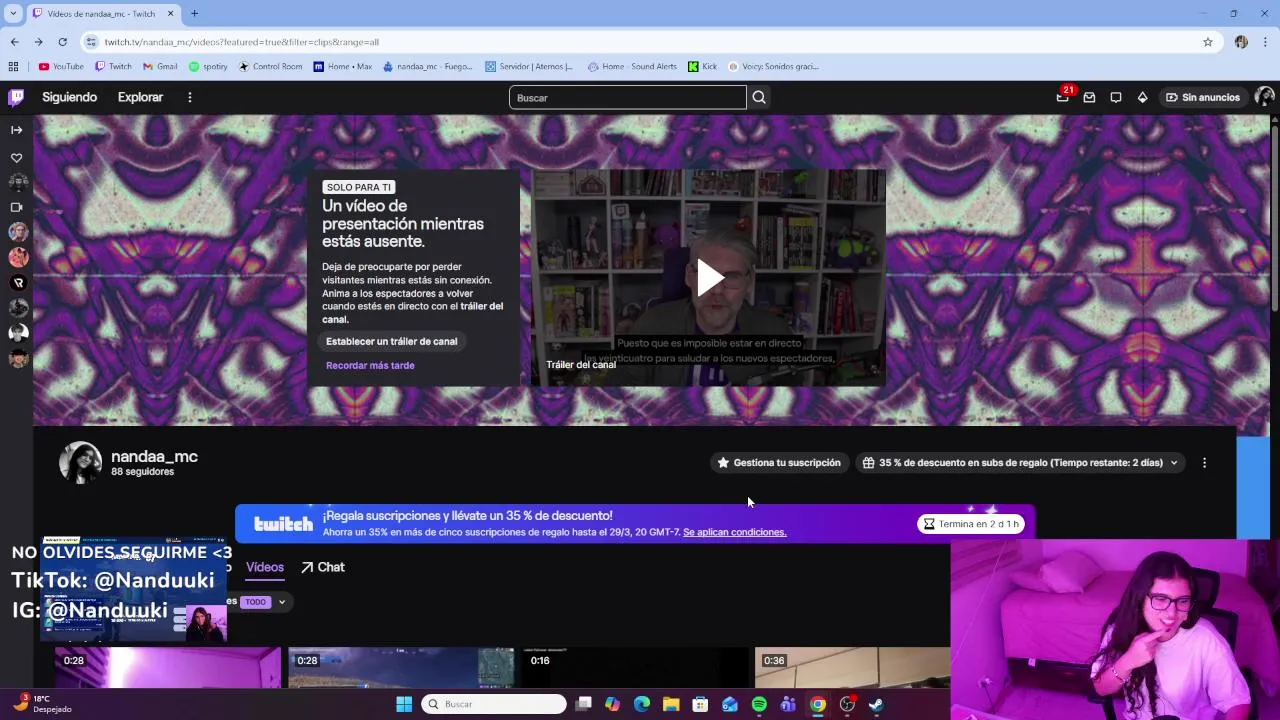Click the three-dot menu beside Explorar
Viewport: 1280px width, 720px height.
189,97
